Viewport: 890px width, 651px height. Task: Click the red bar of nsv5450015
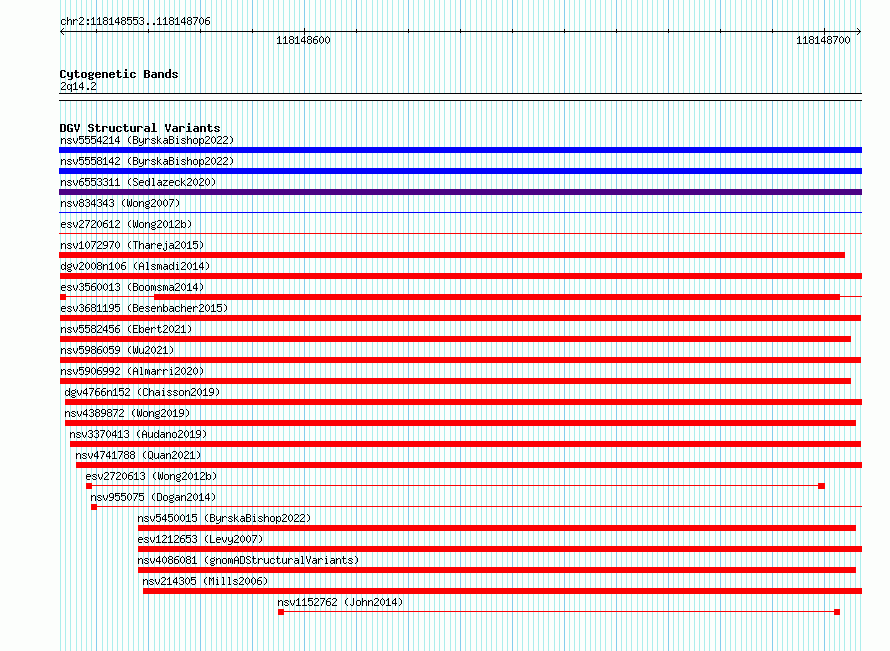click(497, 528)
